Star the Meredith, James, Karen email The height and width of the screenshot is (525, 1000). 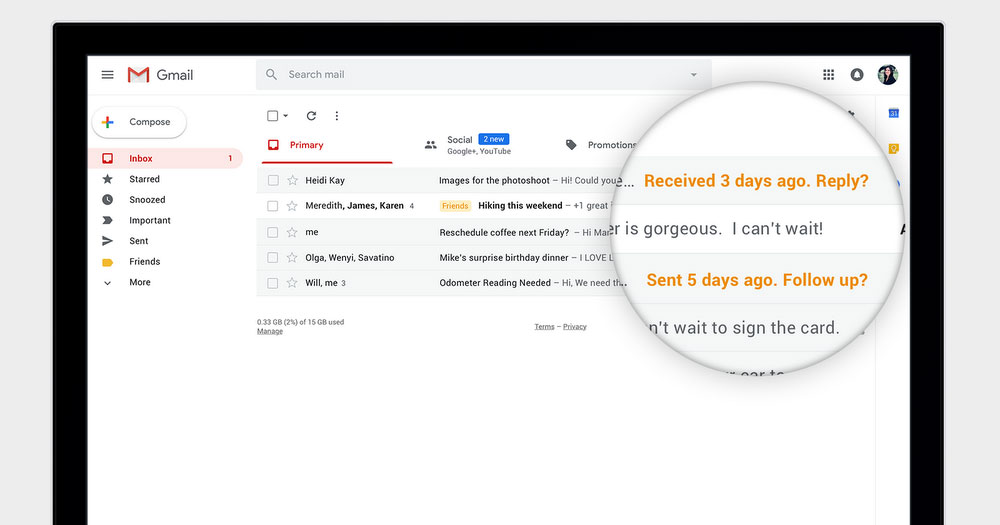[292, 206]
